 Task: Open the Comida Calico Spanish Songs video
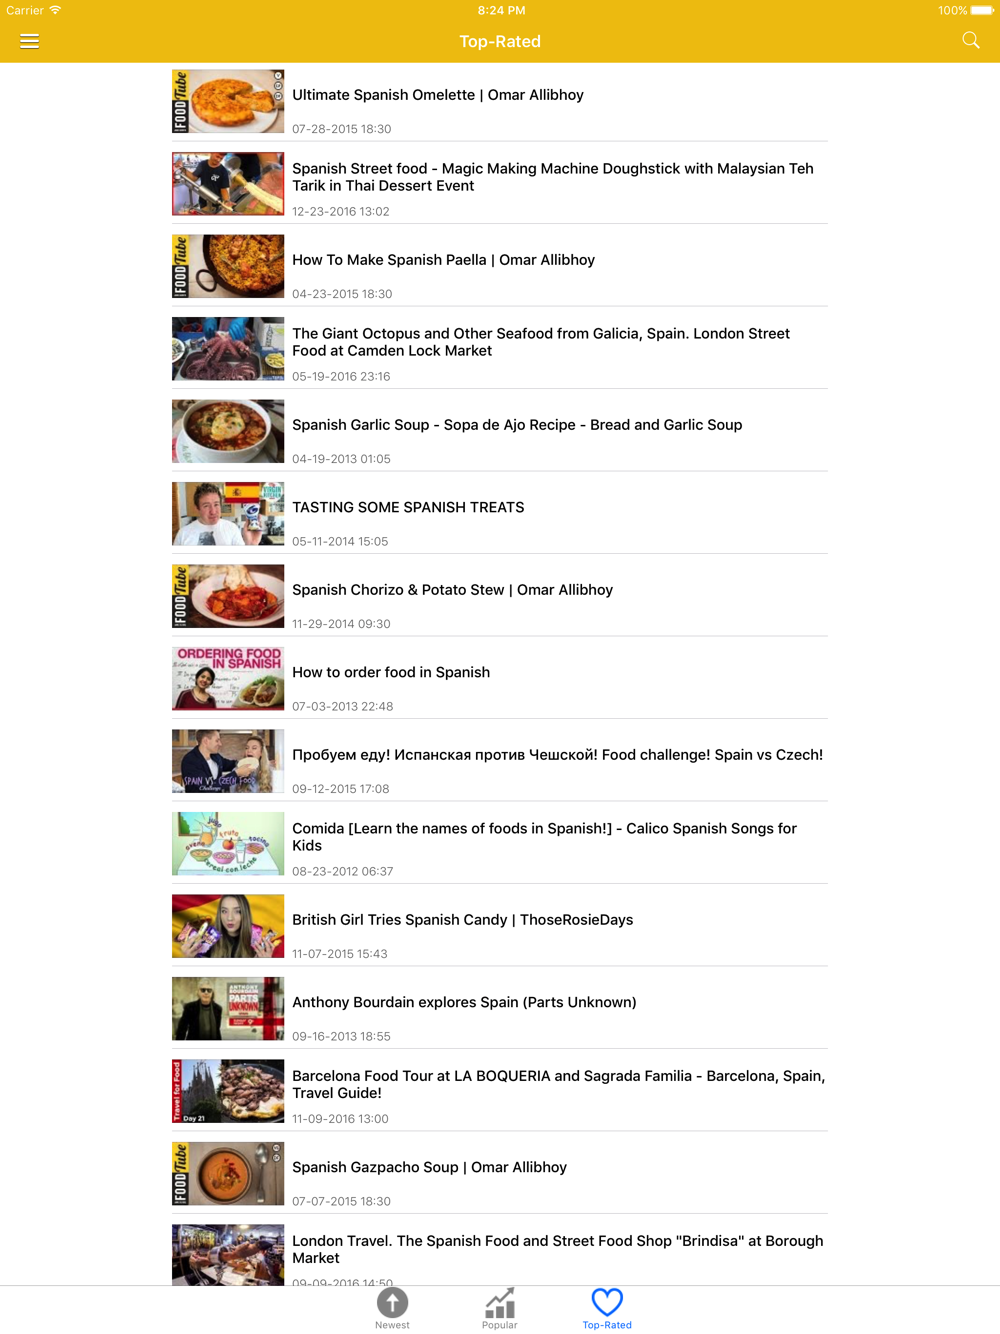point(500,844)
